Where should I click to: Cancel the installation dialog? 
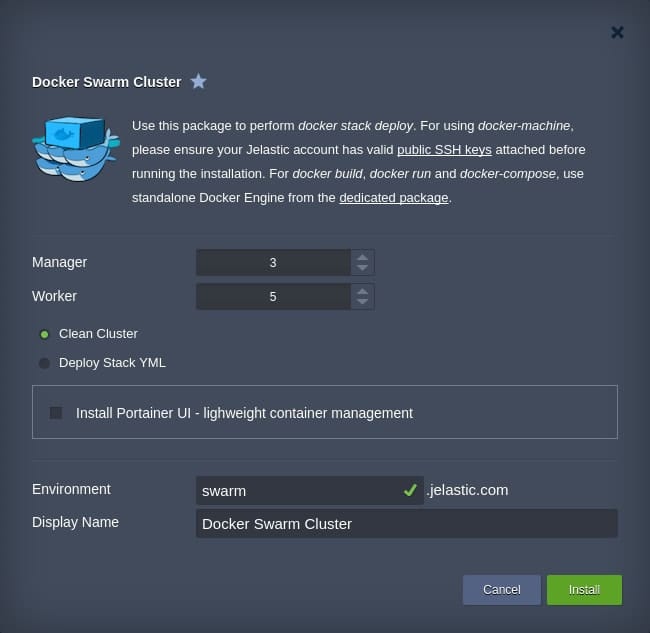(502, 589)
